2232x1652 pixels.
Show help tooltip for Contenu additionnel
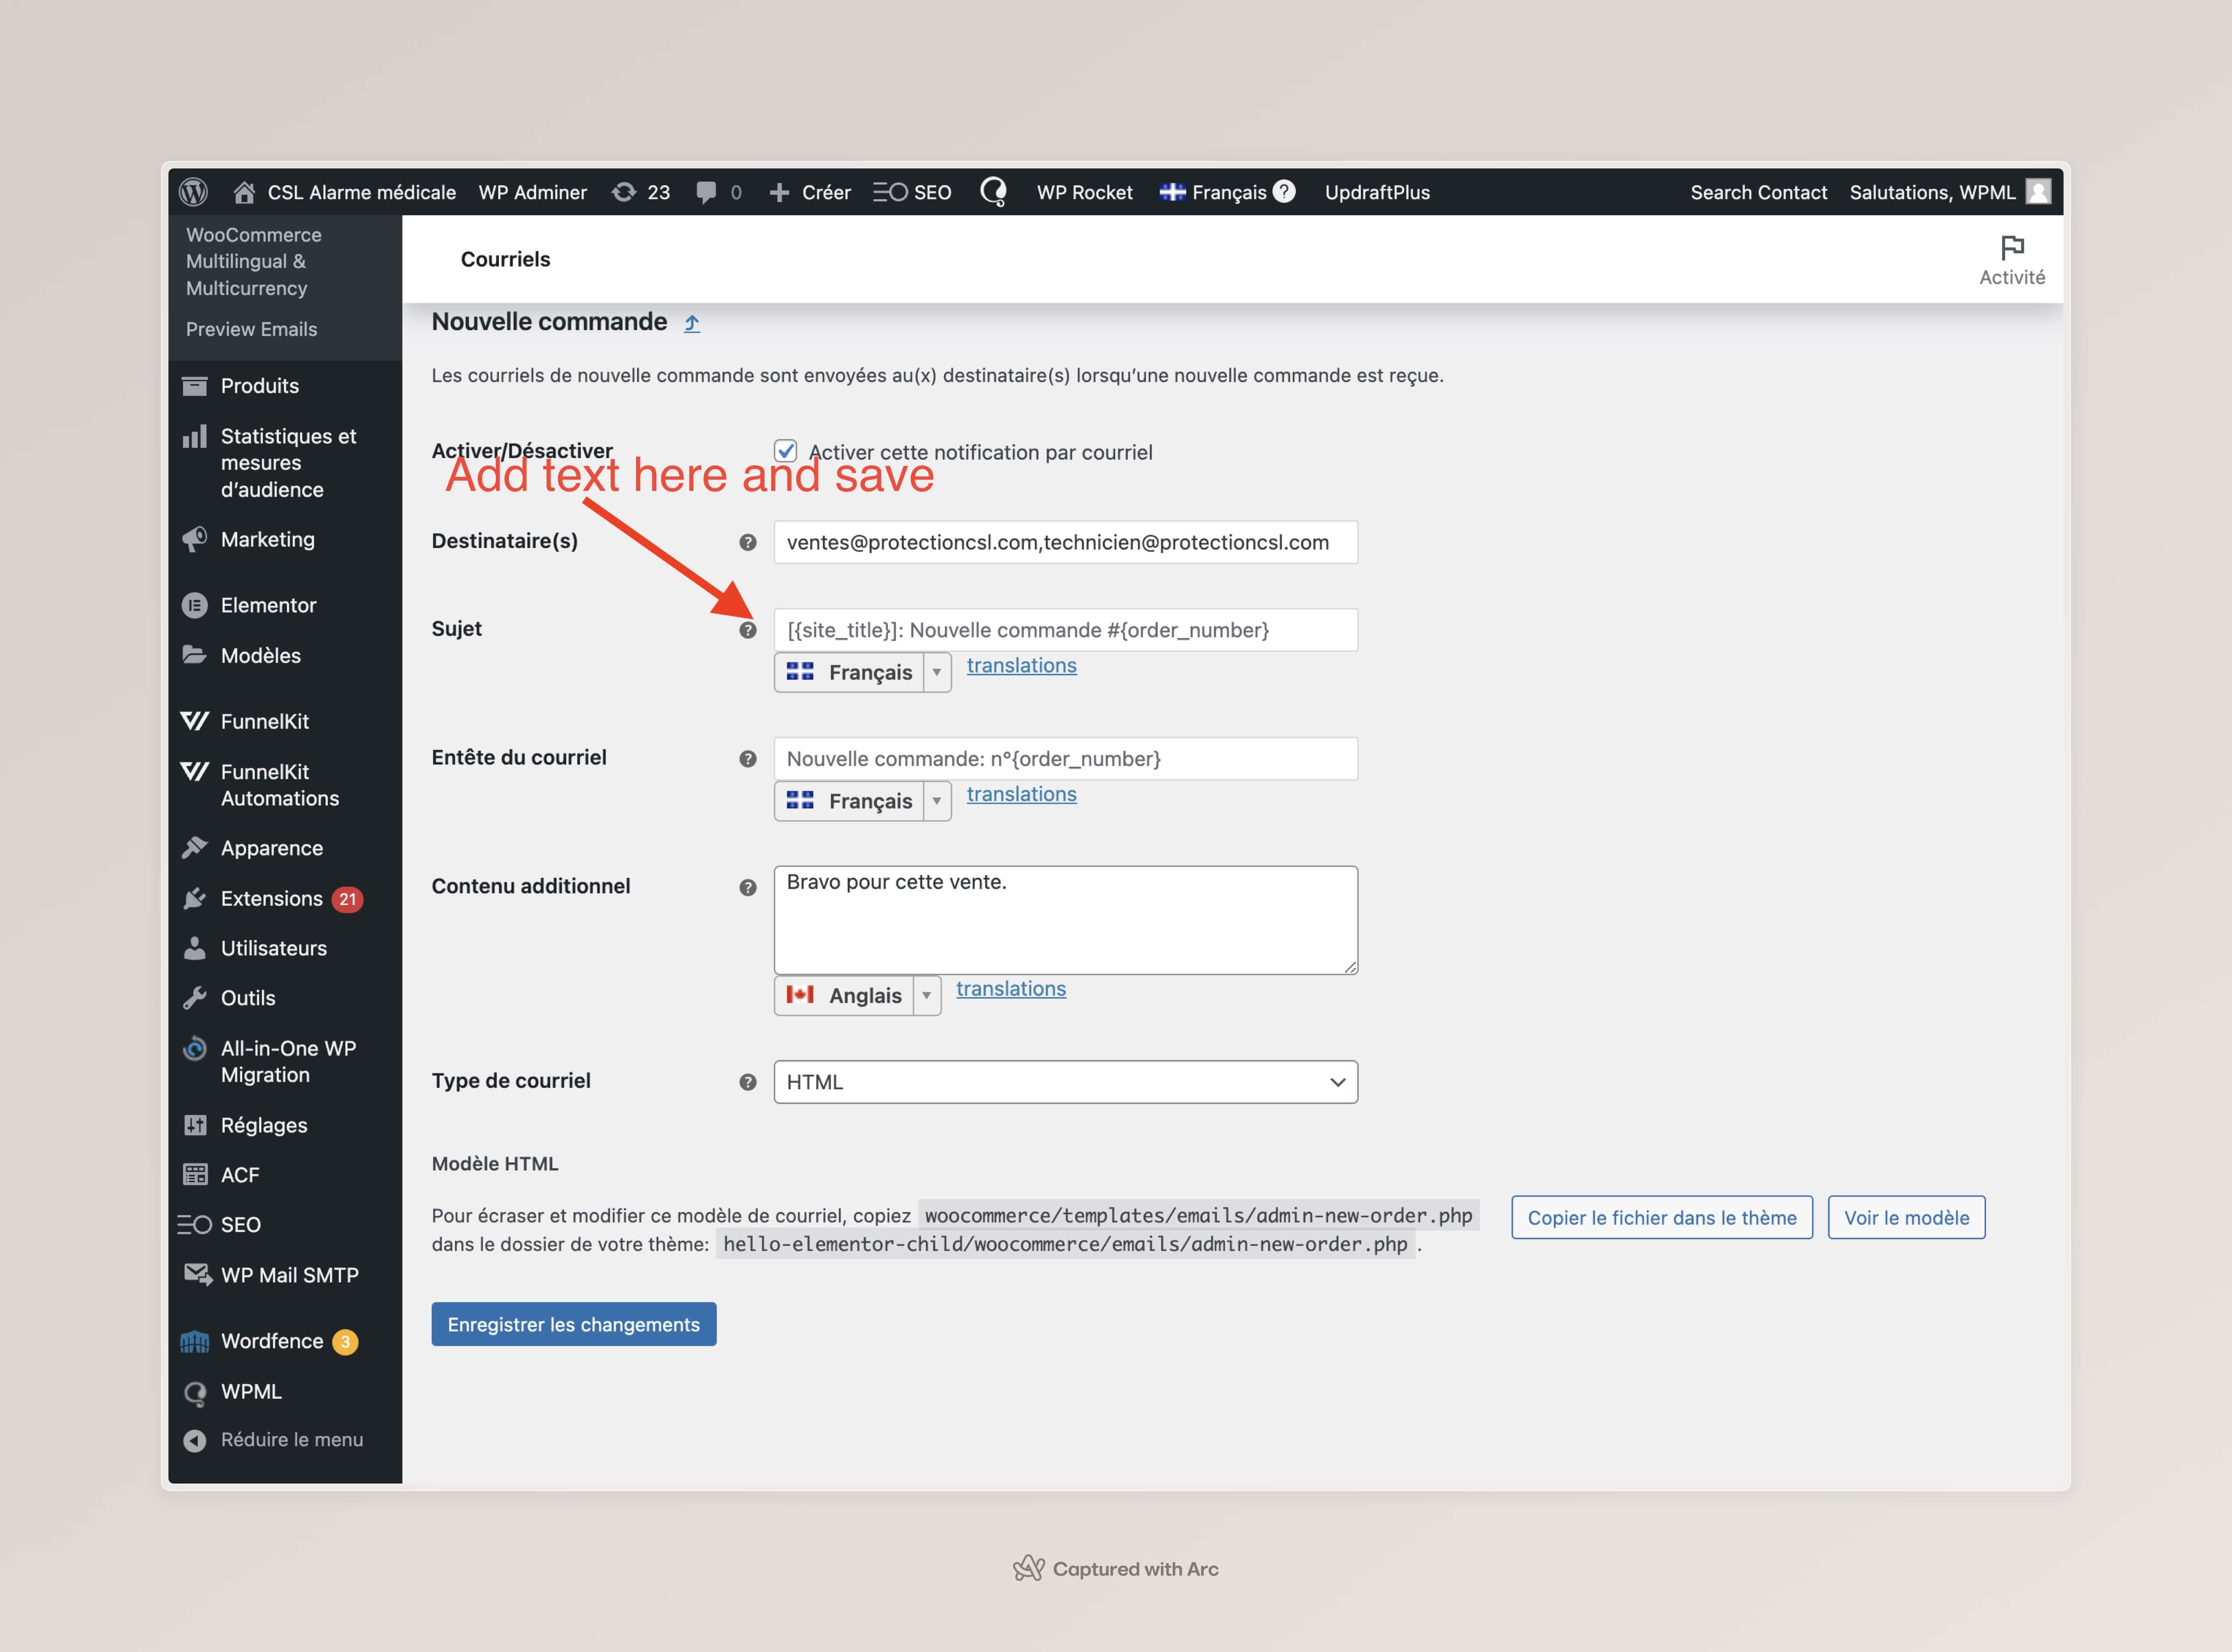(747, 888)
